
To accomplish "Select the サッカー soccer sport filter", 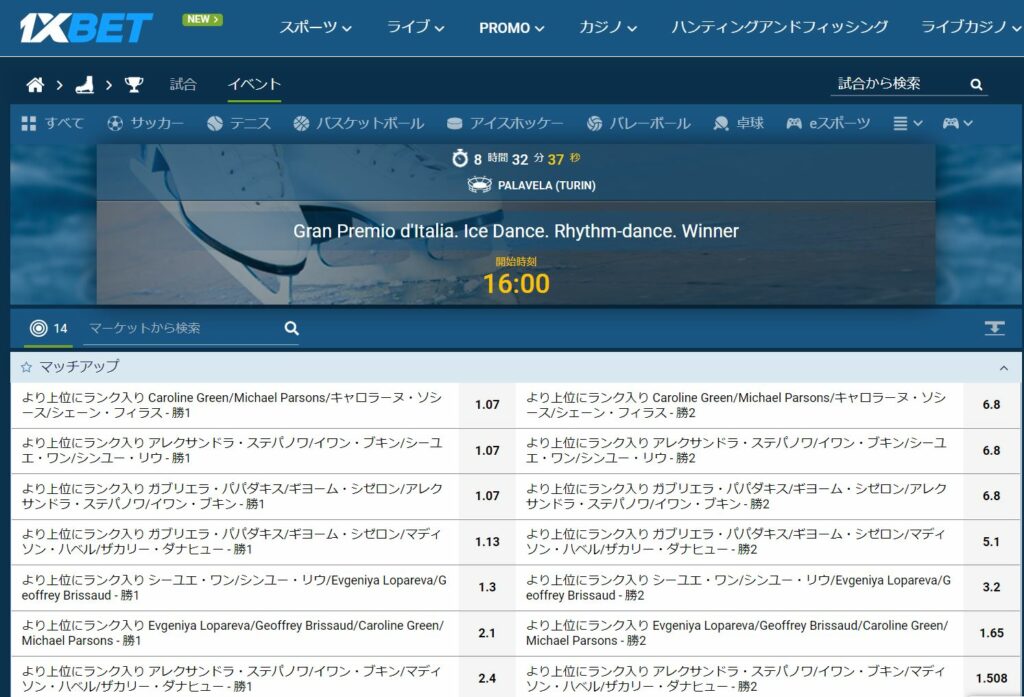I will tap(145, 123).
